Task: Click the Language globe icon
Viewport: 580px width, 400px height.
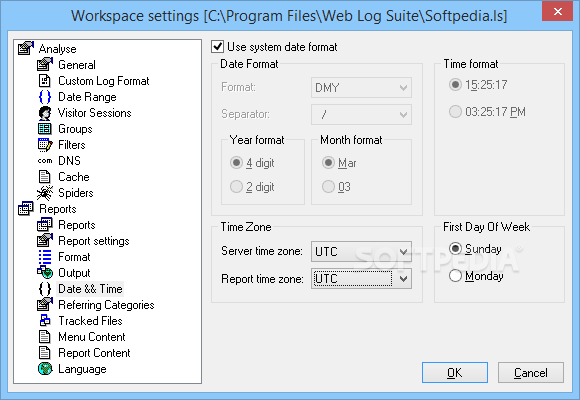Action: pyautogui.click(x=45, y=369)
